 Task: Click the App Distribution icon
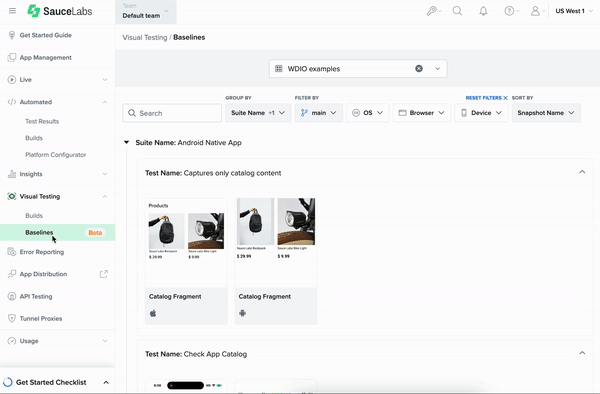pos(12,274)
